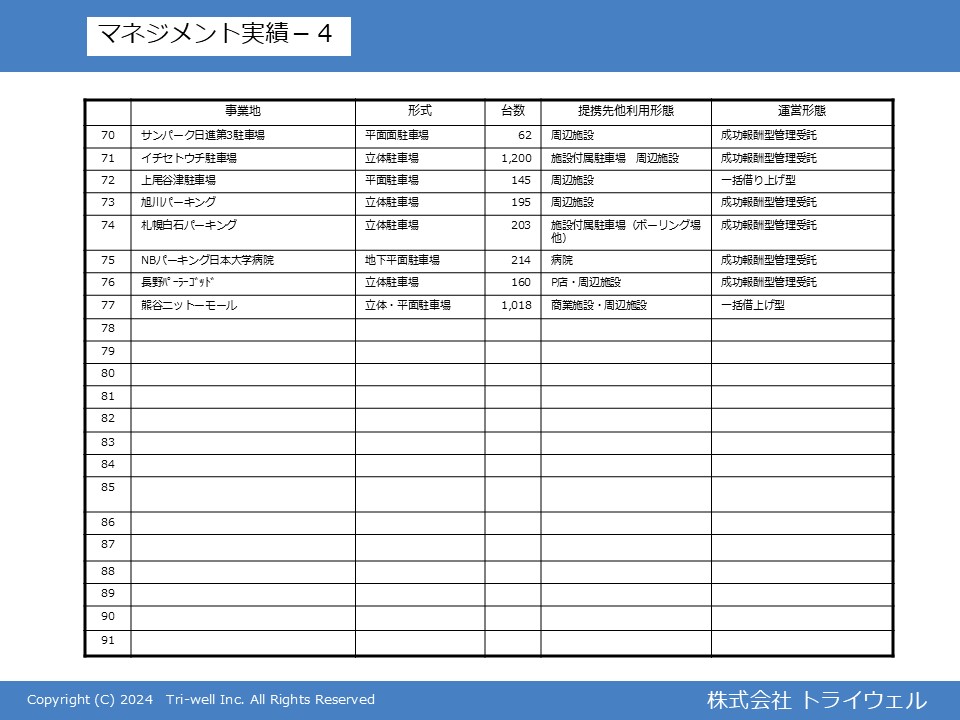
Task: Click "周辺施設" in row 73
Action: click(x=572, y=202)
